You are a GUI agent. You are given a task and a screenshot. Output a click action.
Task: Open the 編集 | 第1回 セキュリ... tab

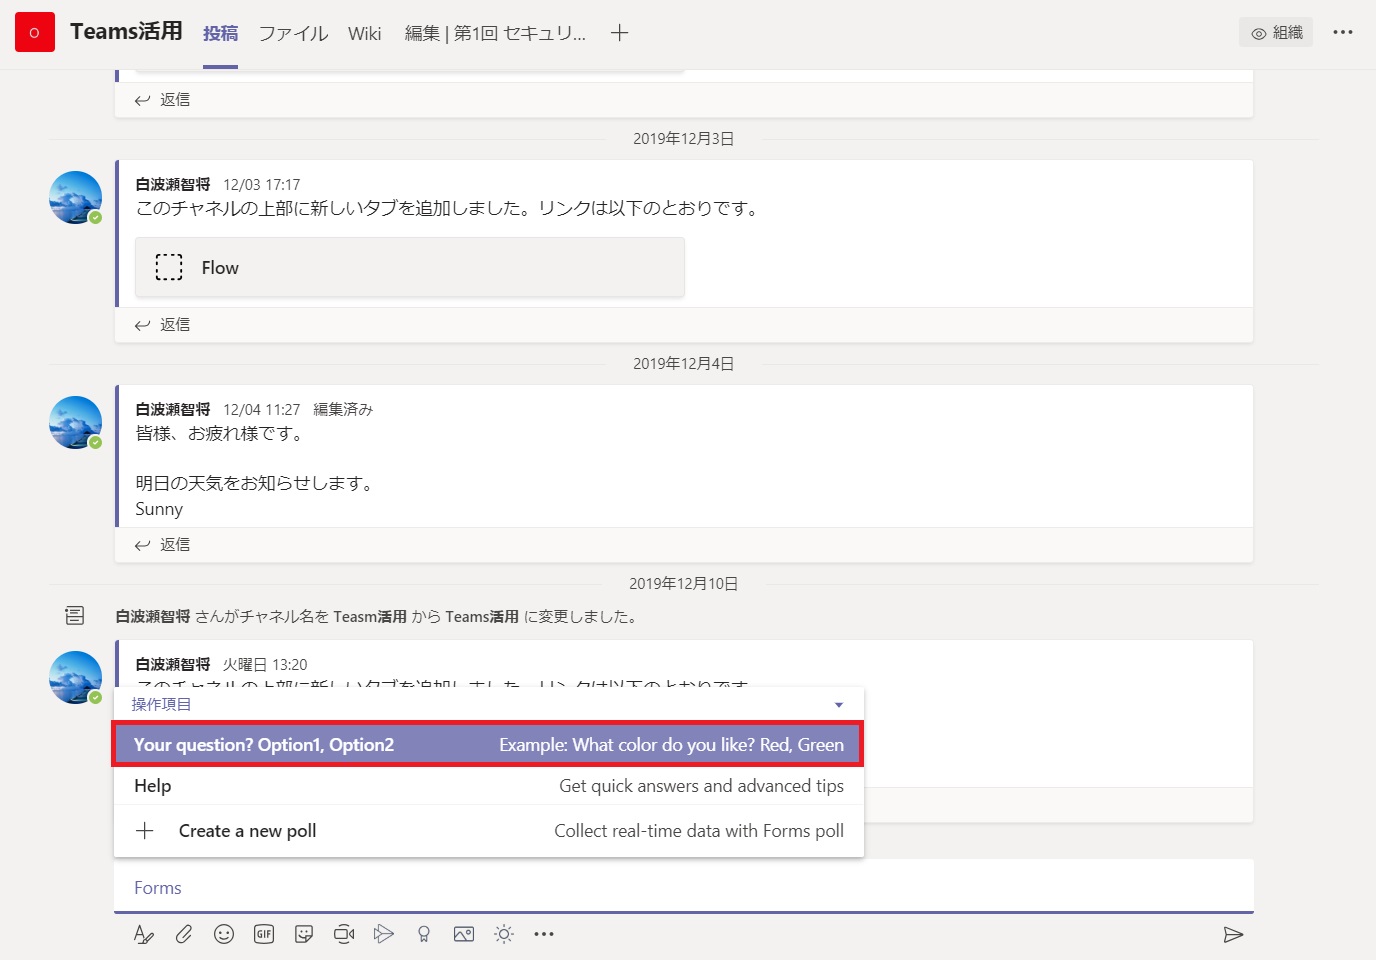496,33
